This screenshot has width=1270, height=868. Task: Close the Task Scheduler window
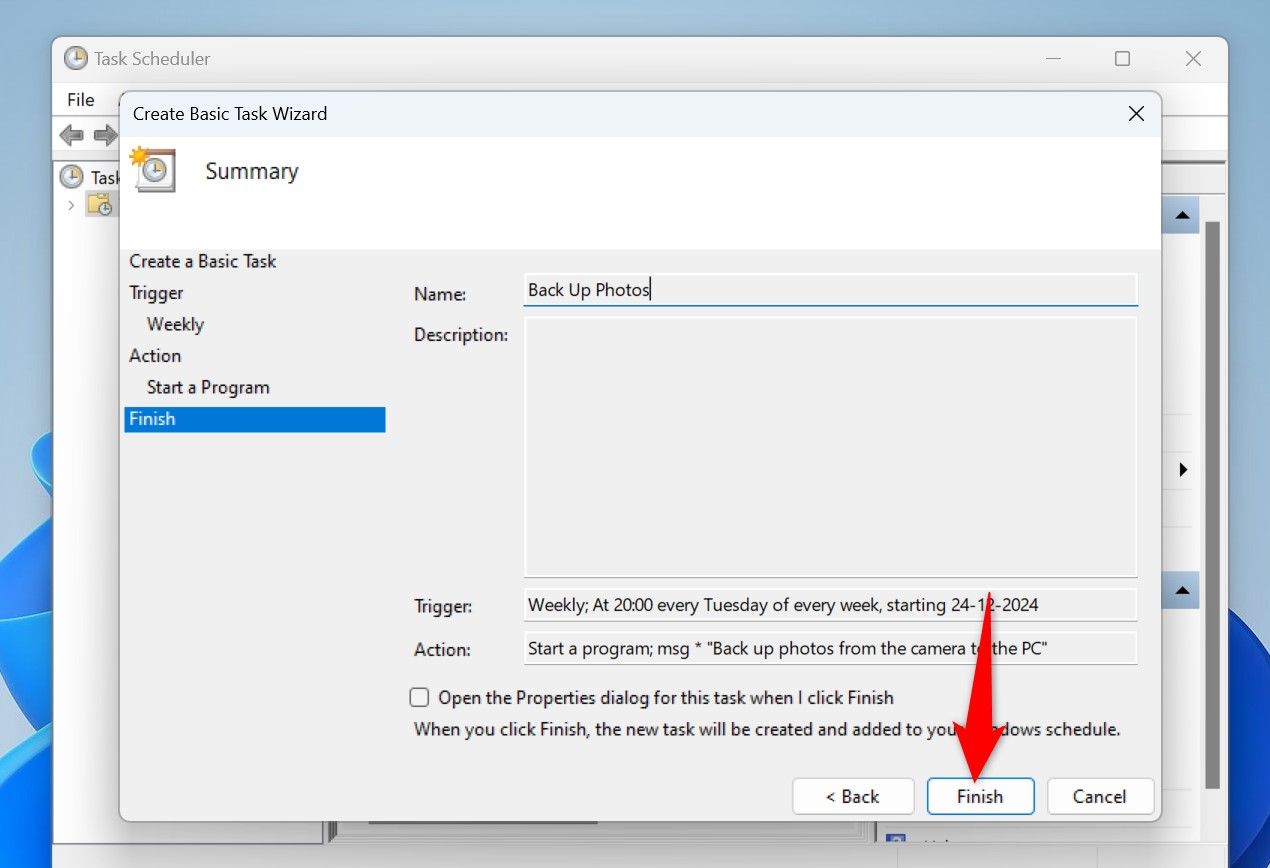click(x=1193, y=59)
